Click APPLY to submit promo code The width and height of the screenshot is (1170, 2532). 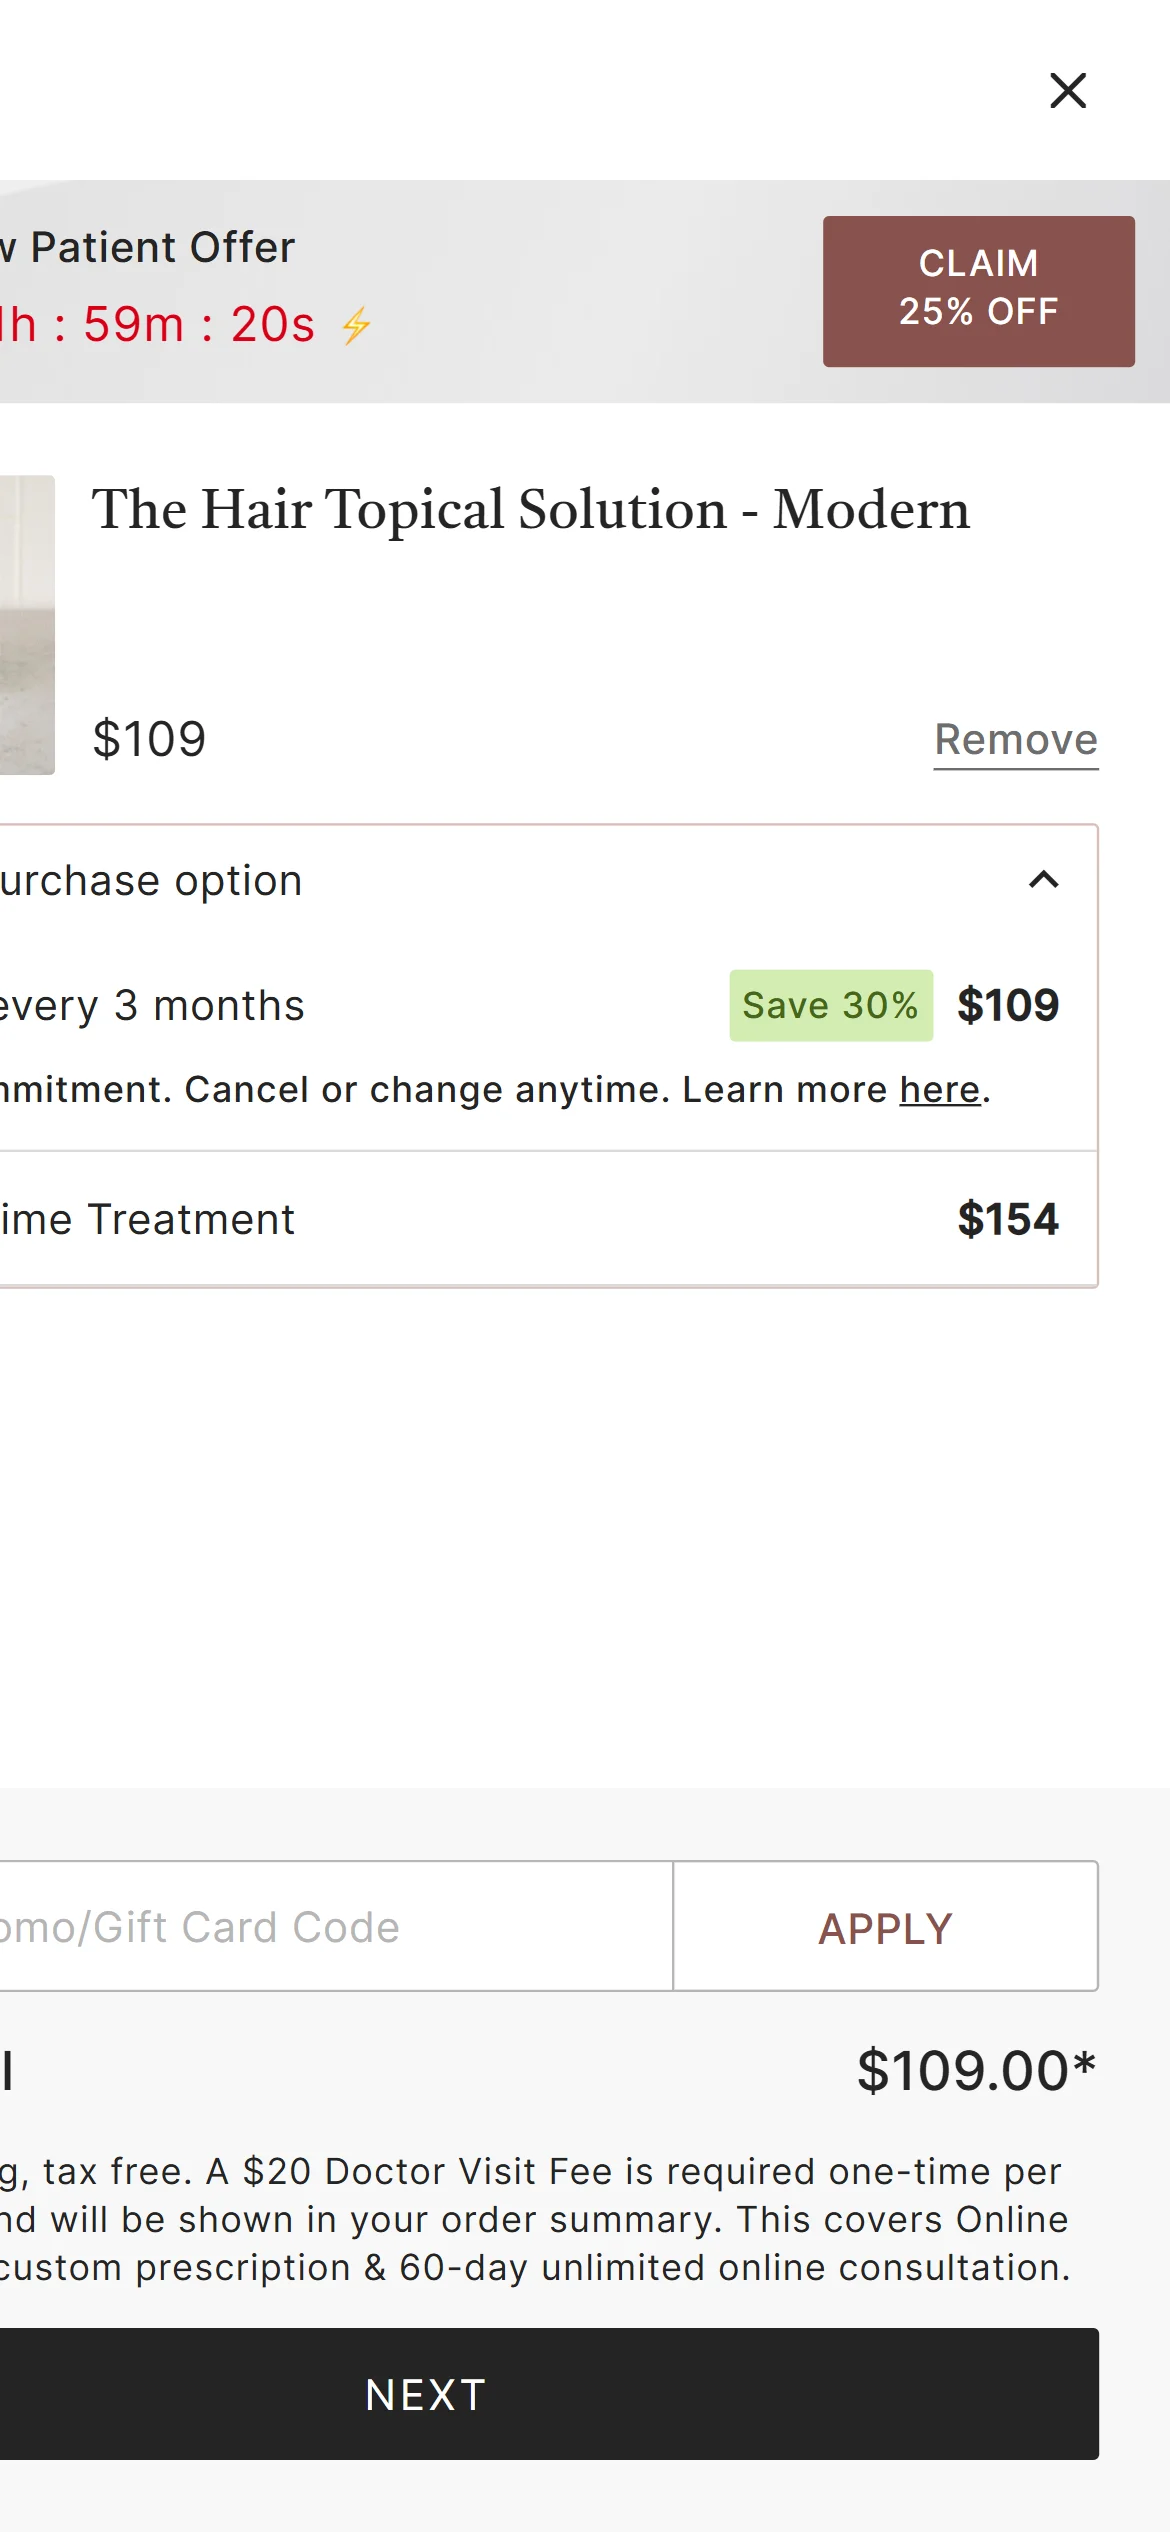885,1927
